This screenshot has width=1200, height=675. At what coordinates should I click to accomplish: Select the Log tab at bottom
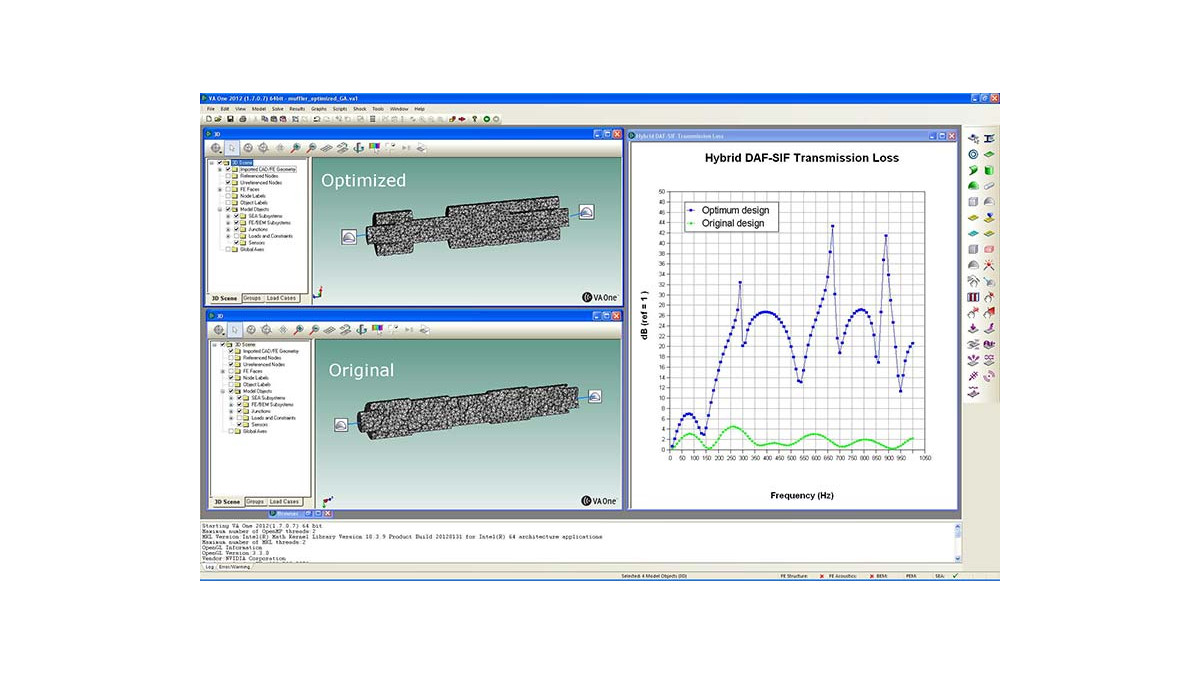tap(210, 566)
